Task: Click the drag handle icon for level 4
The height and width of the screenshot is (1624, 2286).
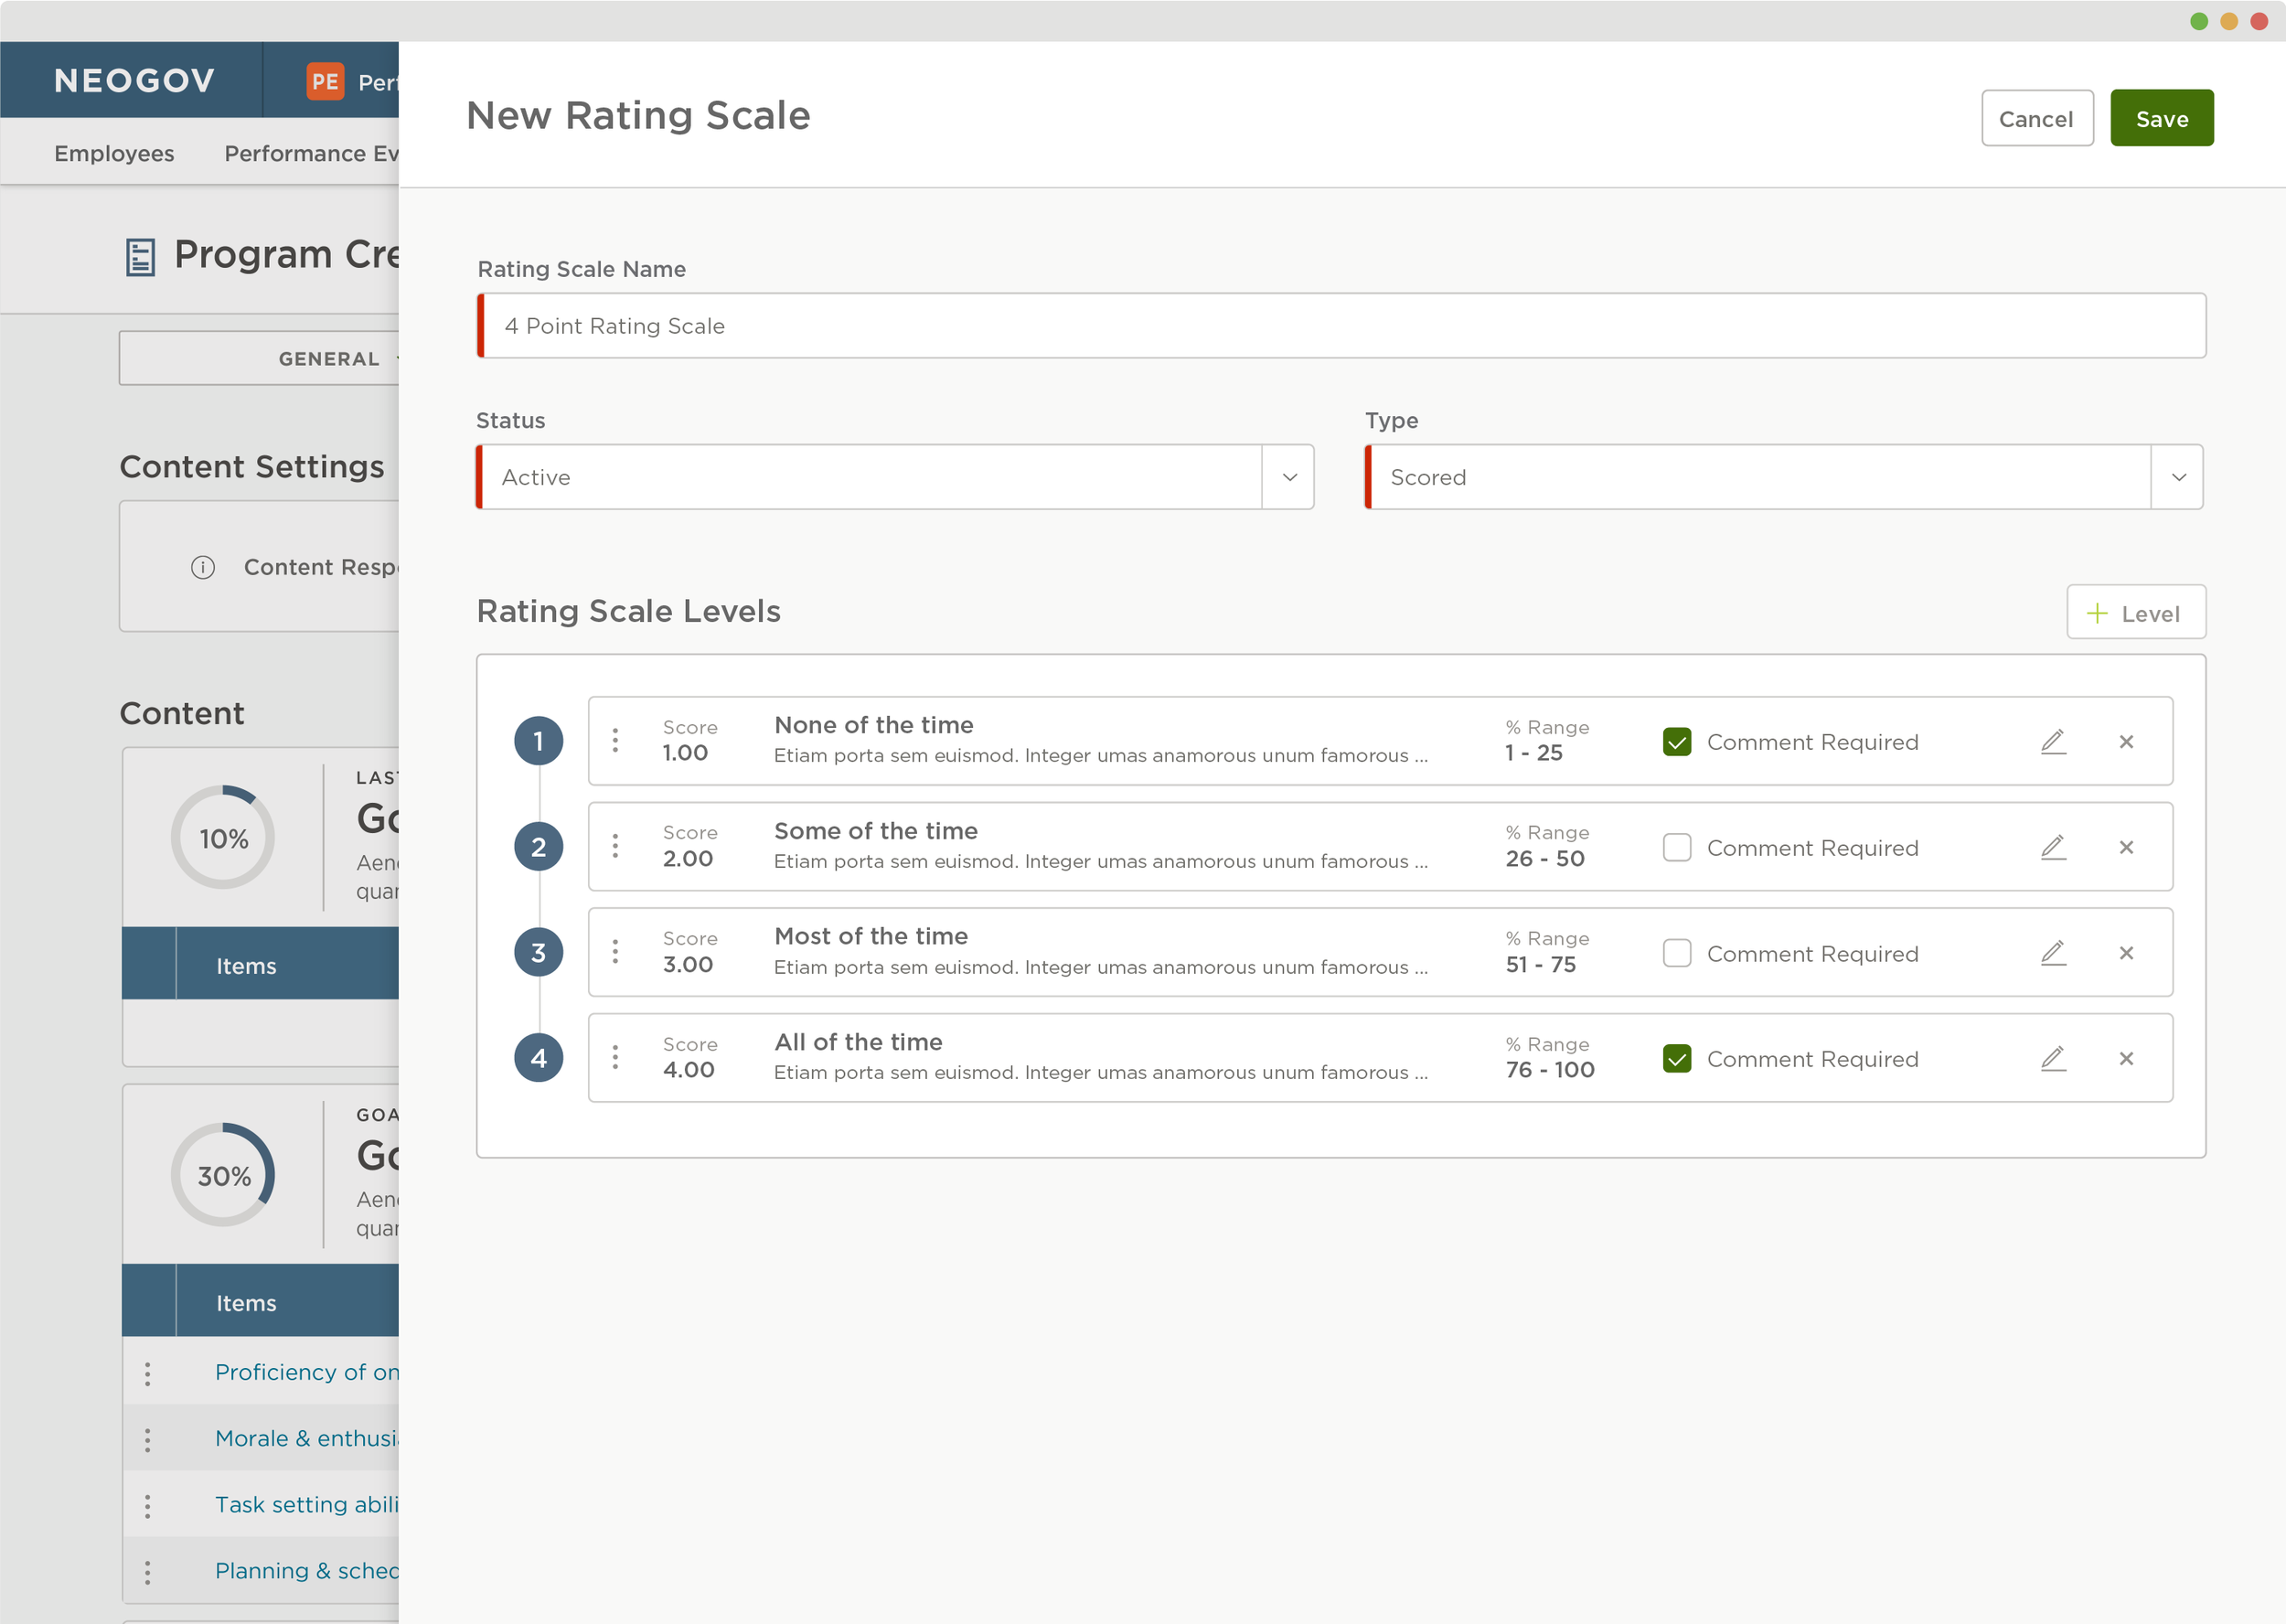Action: [x=615, y=1056]
